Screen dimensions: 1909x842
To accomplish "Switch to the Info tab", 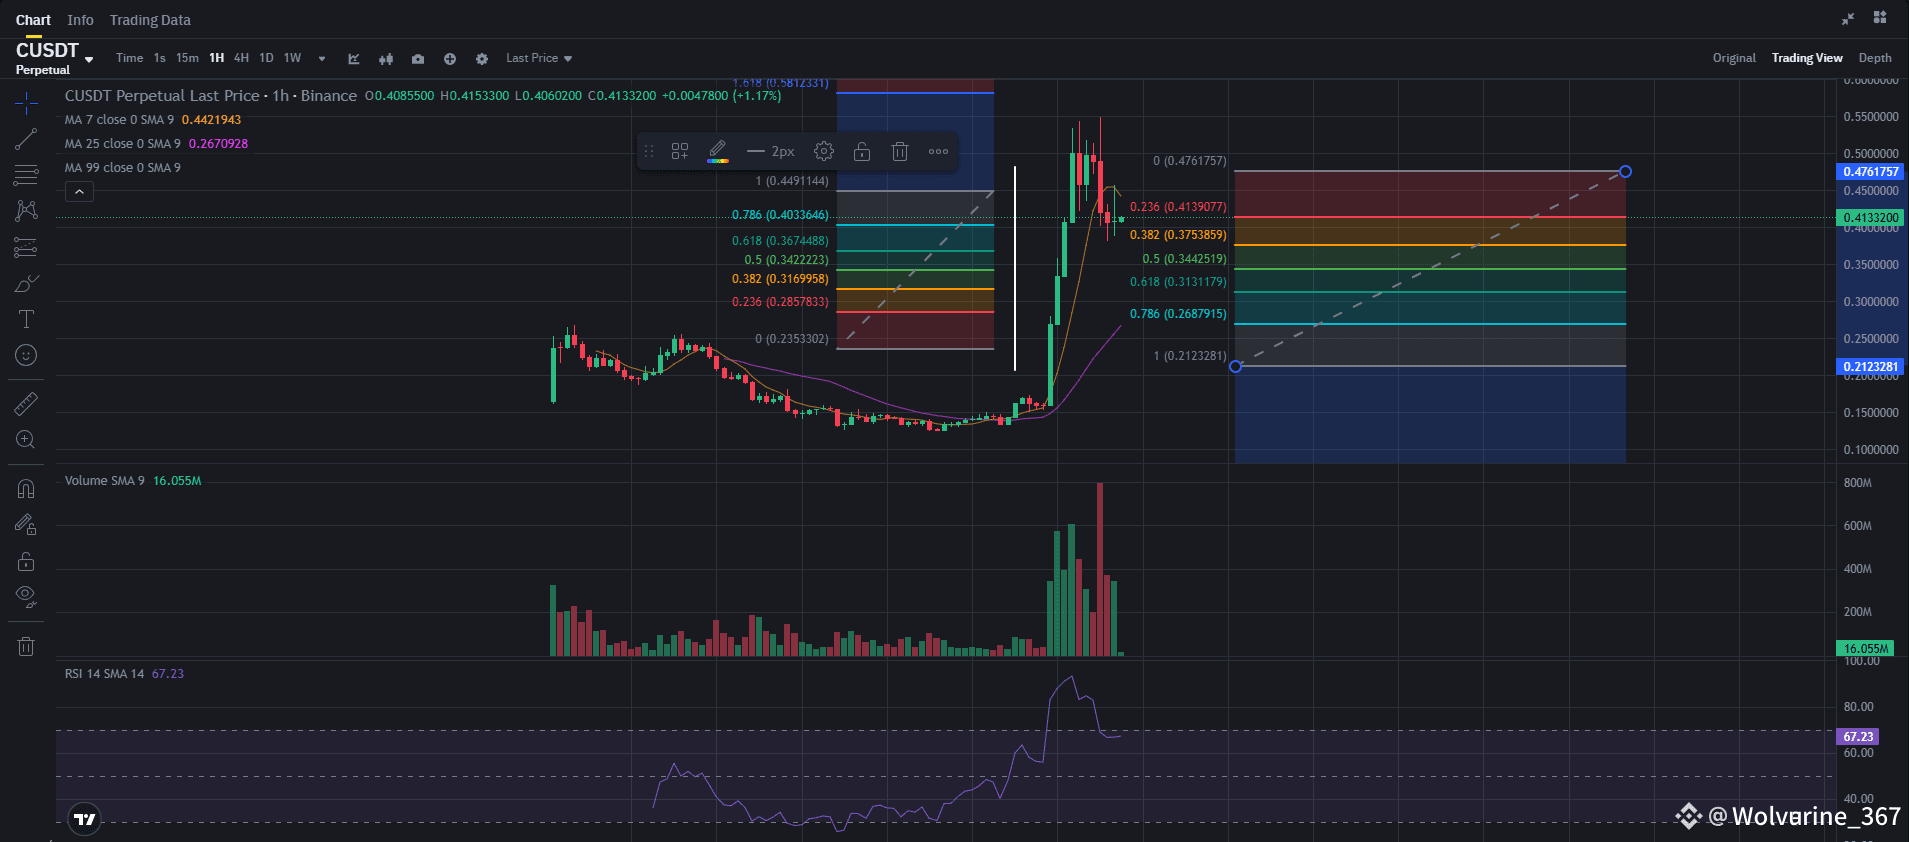I will click(80, 20).
